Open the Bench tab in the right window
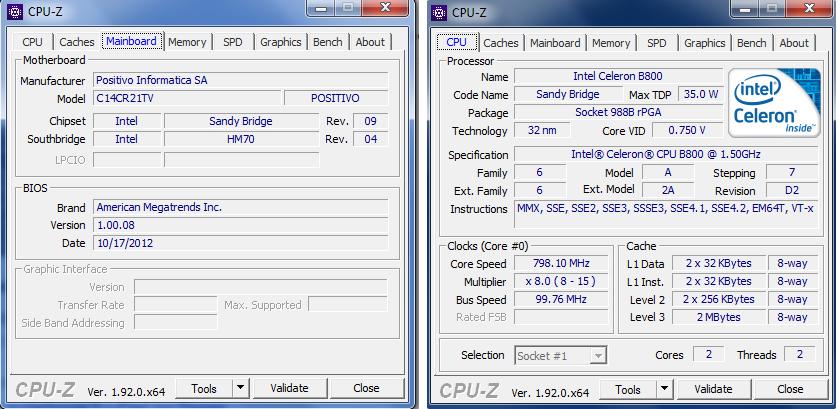 click(752, 43)
